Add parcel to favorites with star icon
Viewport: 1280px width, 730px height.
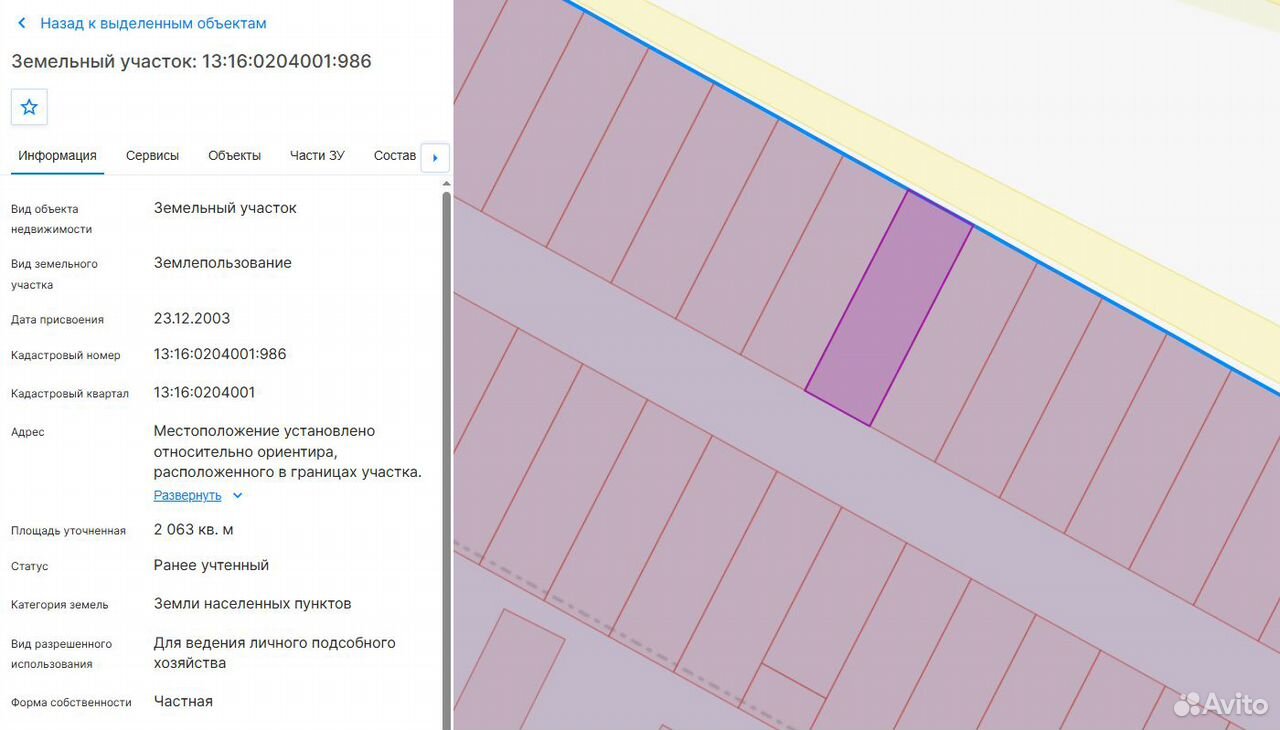[29, 107]
